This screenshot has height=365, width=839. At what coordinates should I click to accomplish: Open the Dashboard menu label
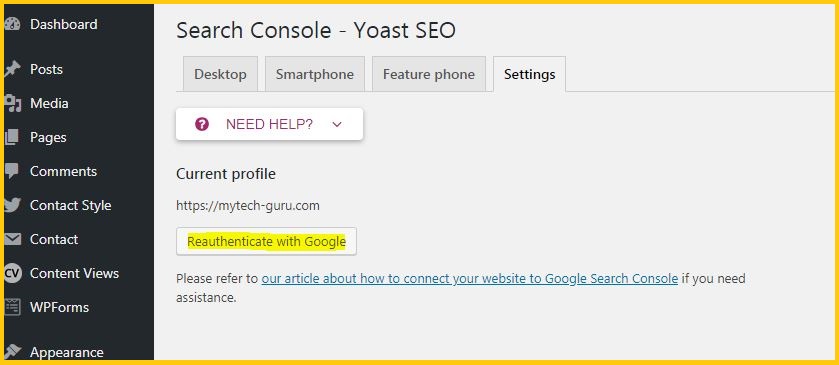64,24
